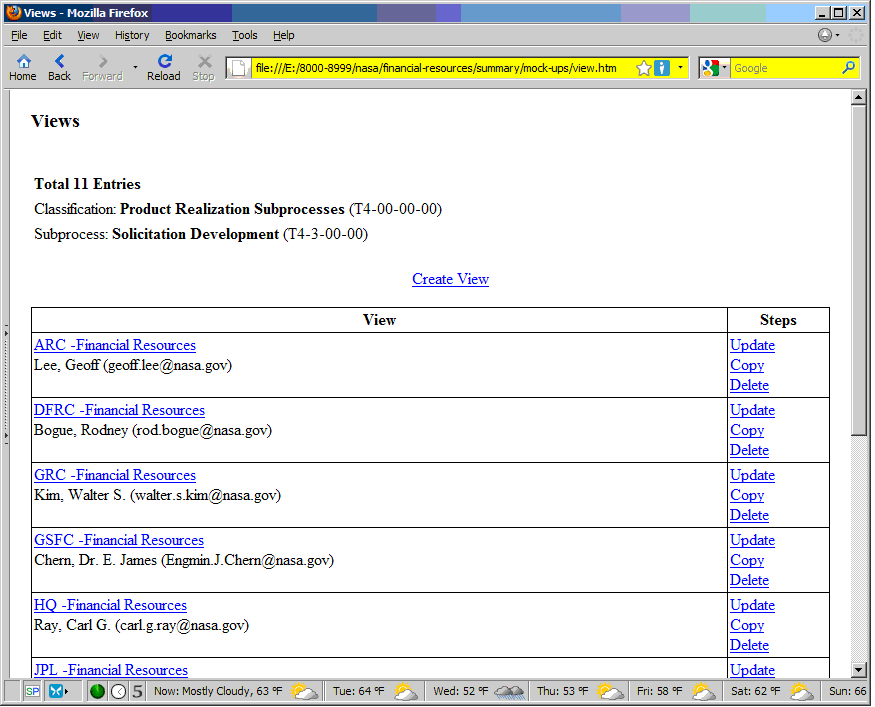Image resolution: width=875 pixels, height=707 pixels.
Task: Click the clock status bar icon
Action: click(118, 691)
